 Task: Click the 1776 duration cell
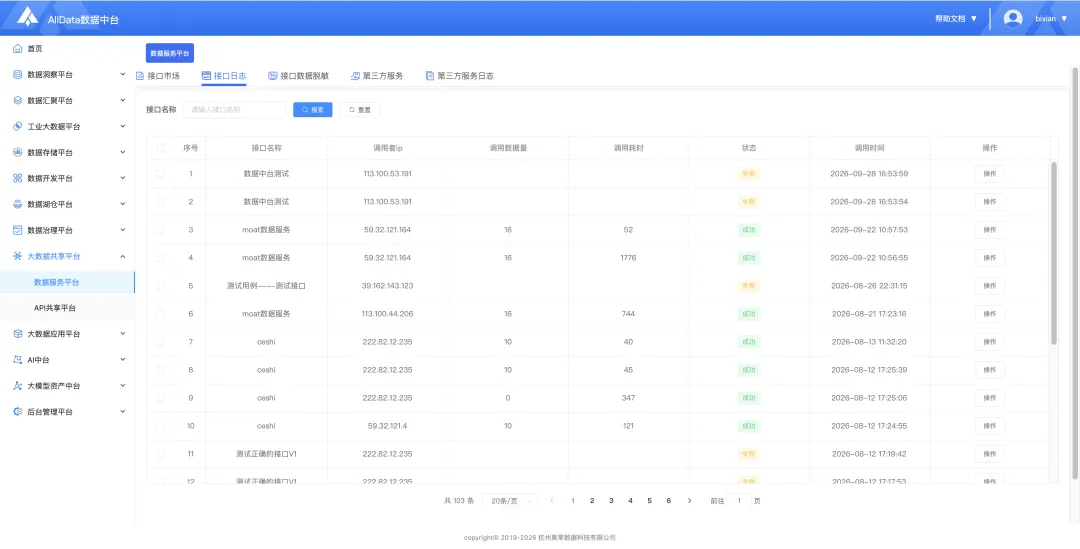(x=628, y=258)
